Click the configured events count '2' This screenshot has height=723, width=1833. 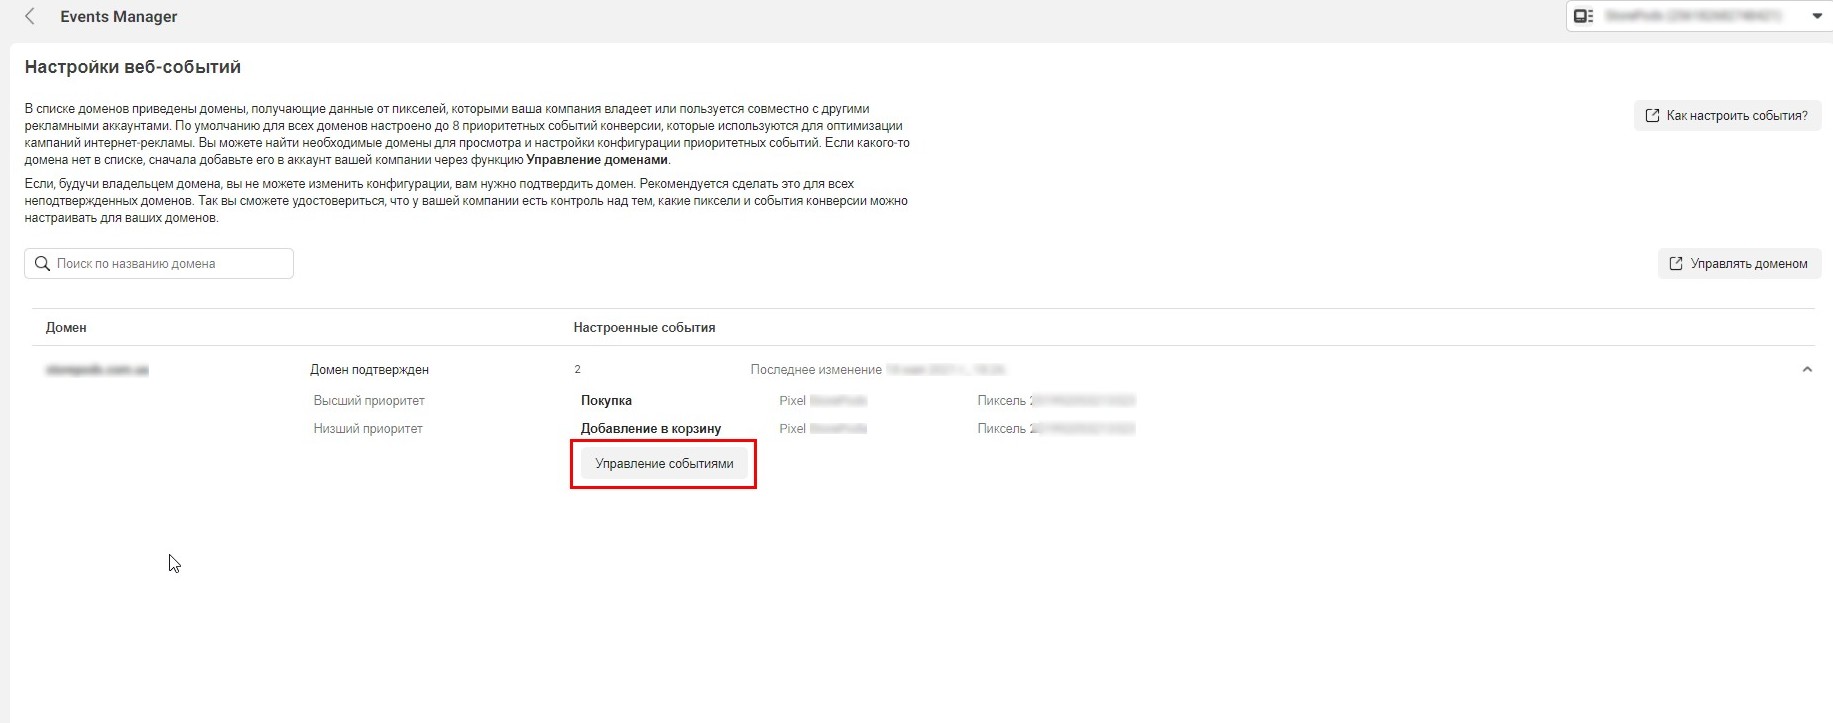(577, 370)
